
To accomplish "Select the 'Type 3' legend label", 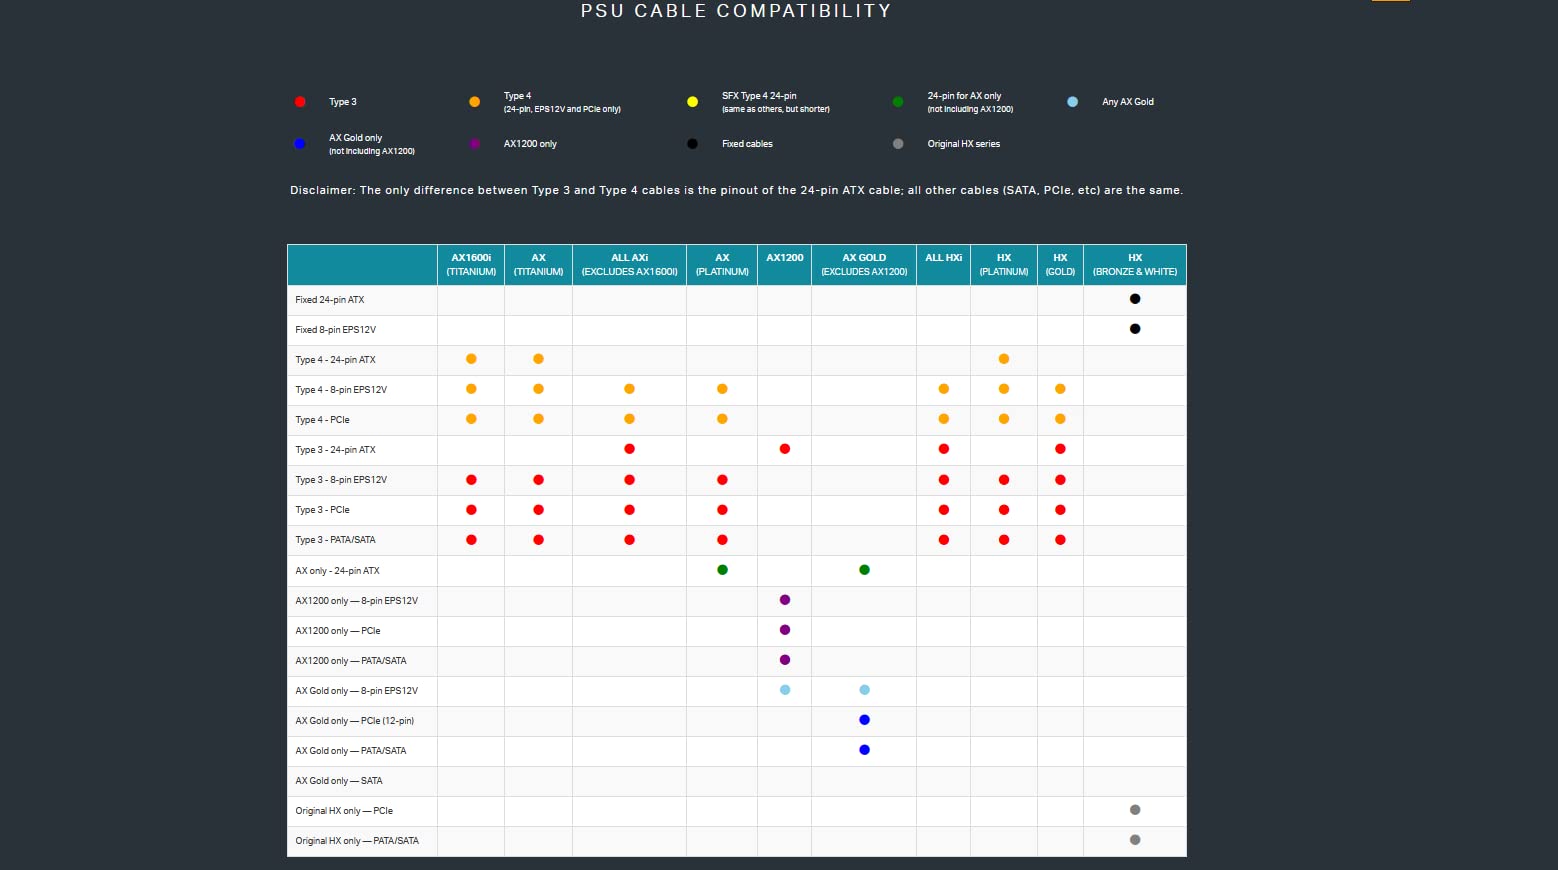I will click(343, 102).
